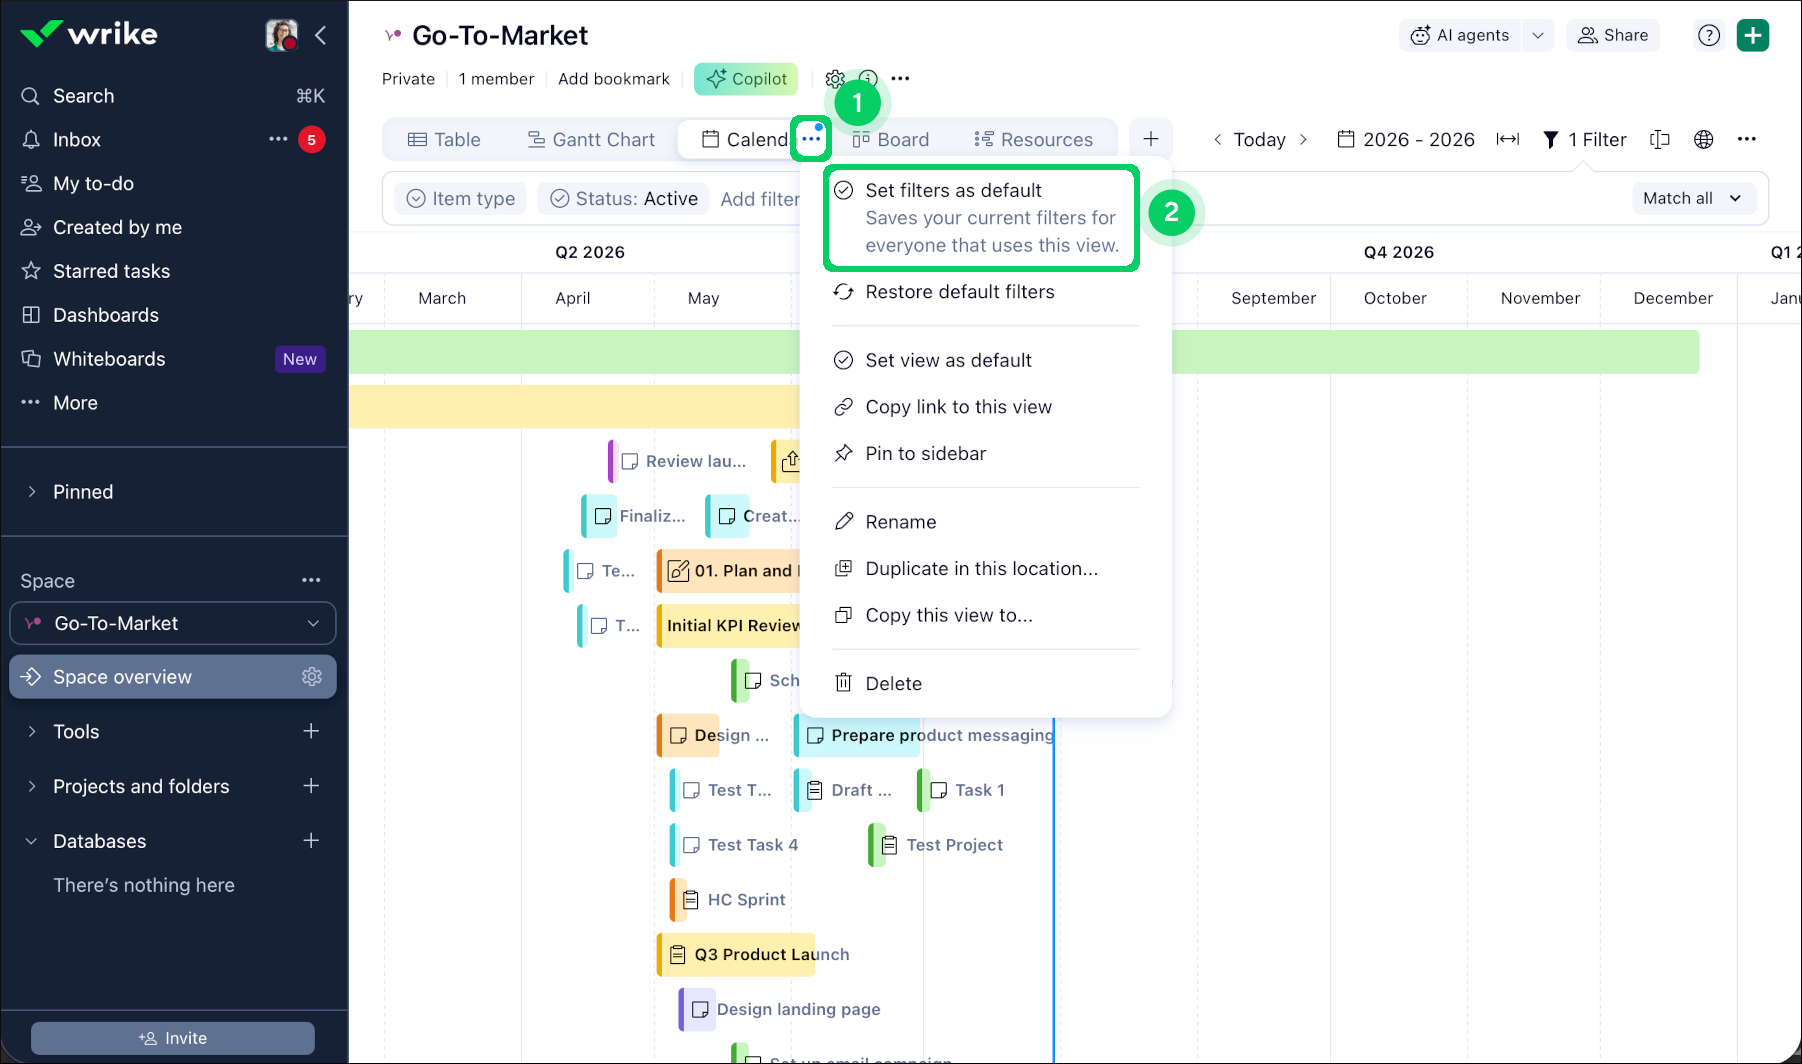1802x1064 pixels.
Task: Switch to the Board view tab
Action: click(x=891, y=140)
